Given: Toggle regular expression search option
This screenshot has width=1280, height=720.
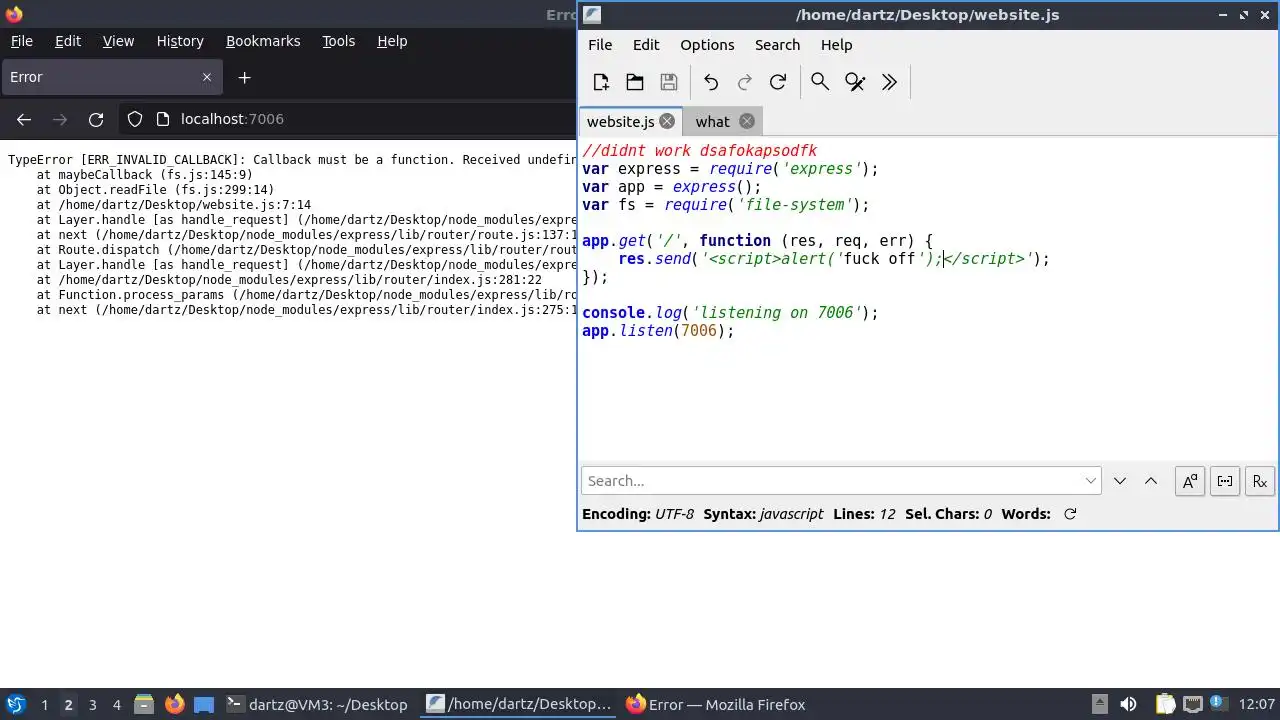Looking at the screenshot, I should point(1260,481).
